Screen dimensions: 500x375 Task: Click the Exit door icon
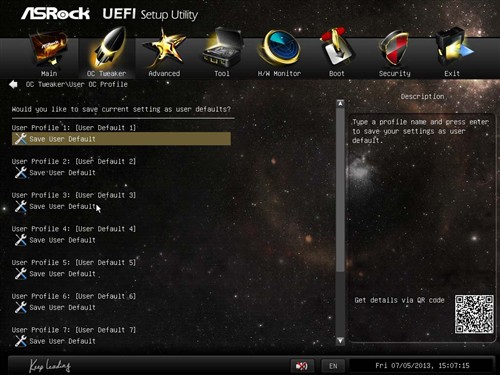click(x=453, y=48)
